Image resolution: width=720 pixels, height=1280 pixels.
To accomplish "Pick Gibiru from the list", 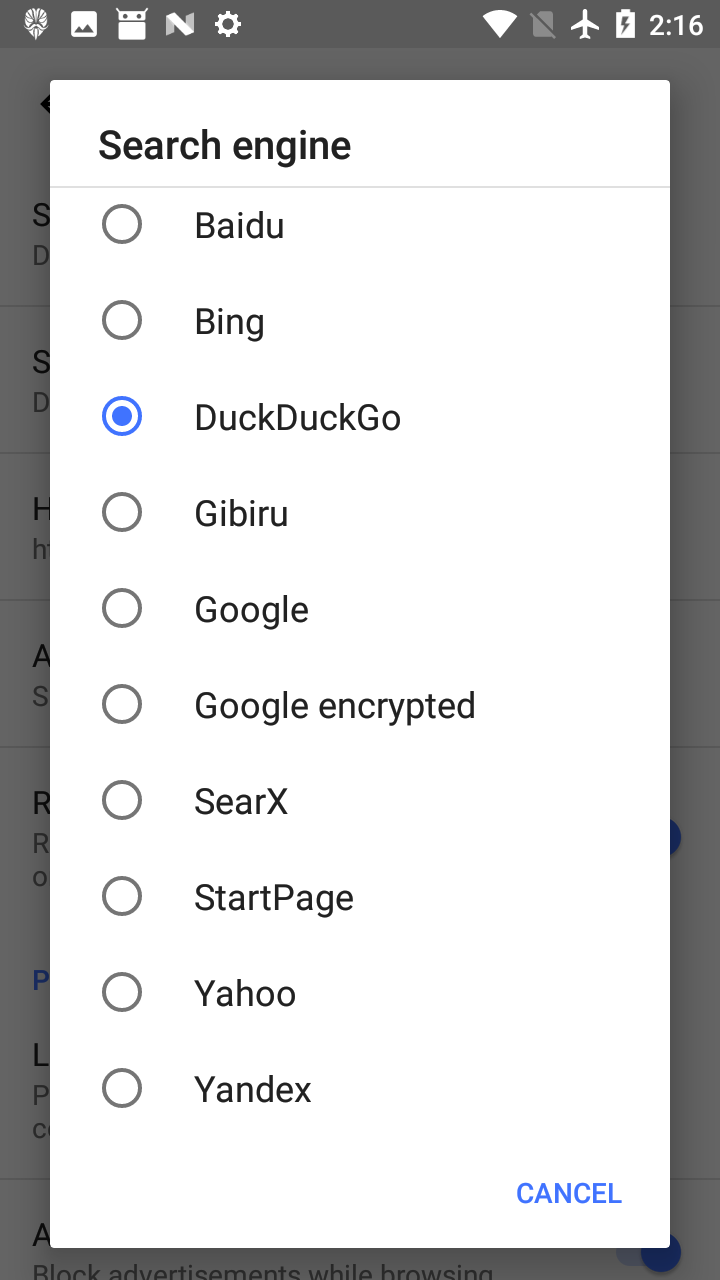I will pos(122,513).
